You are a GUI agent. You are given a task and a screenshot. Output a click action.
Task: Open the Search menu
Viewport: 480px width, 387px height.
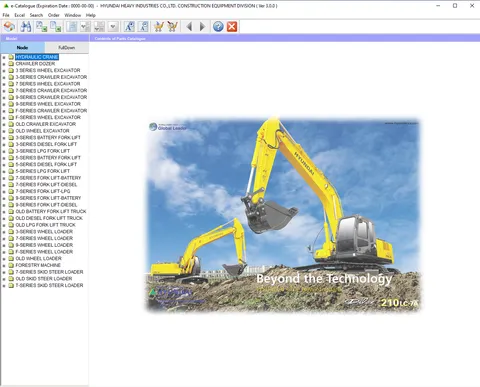click(36, 15)
